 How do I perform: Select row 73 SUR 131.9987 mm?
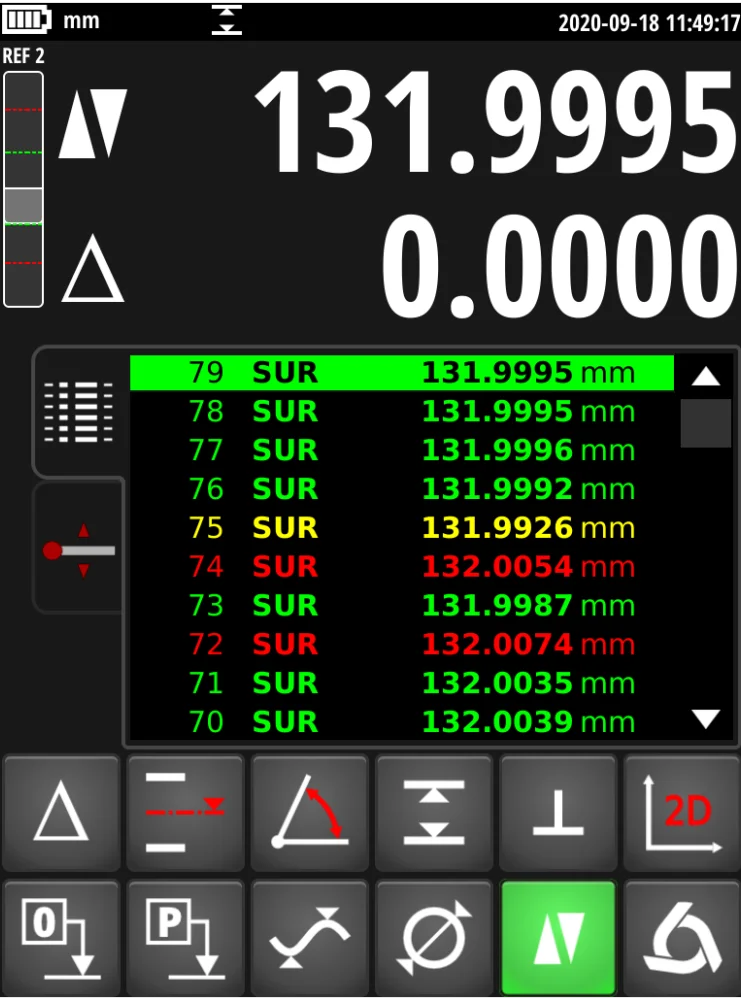coord(402,605)
